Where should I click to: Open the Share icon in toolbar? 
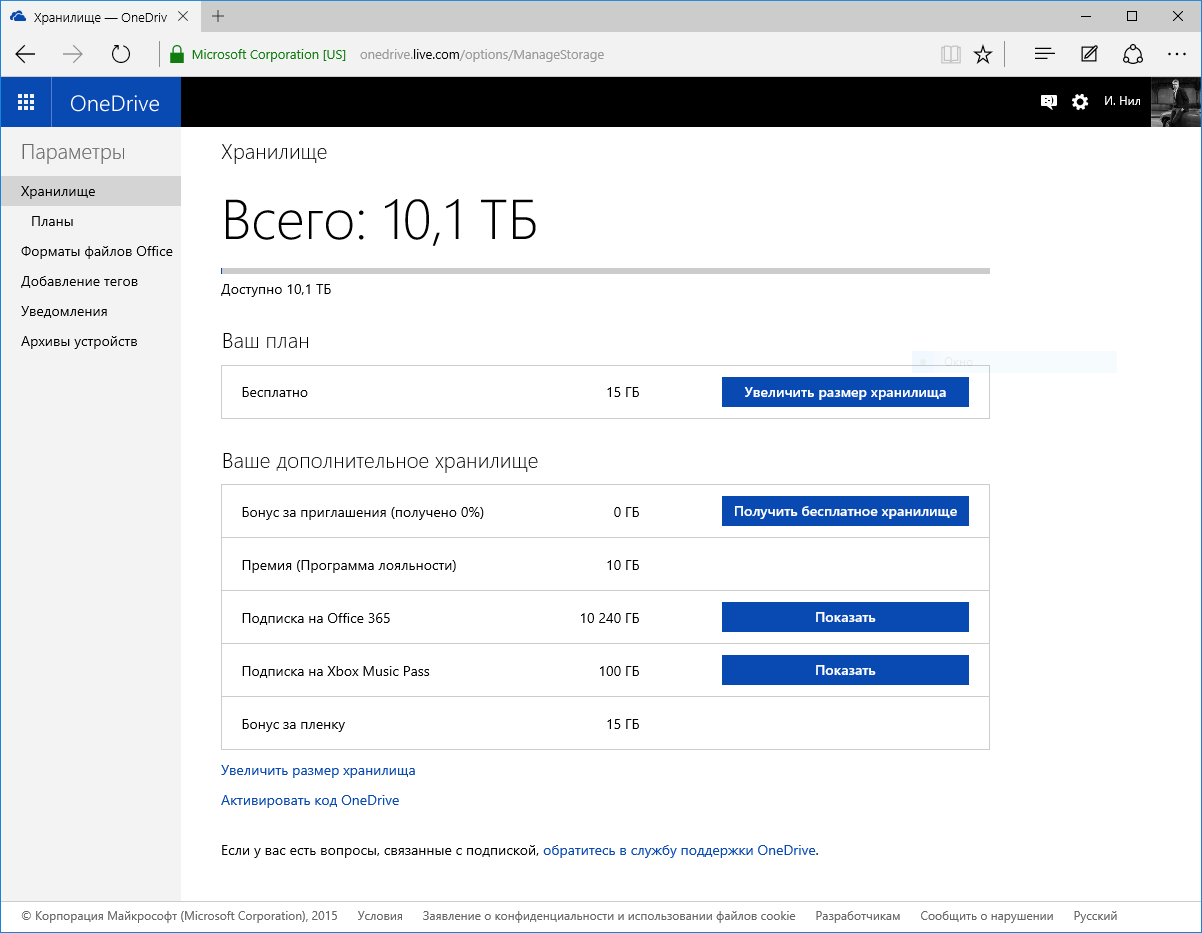point(1133,55)
